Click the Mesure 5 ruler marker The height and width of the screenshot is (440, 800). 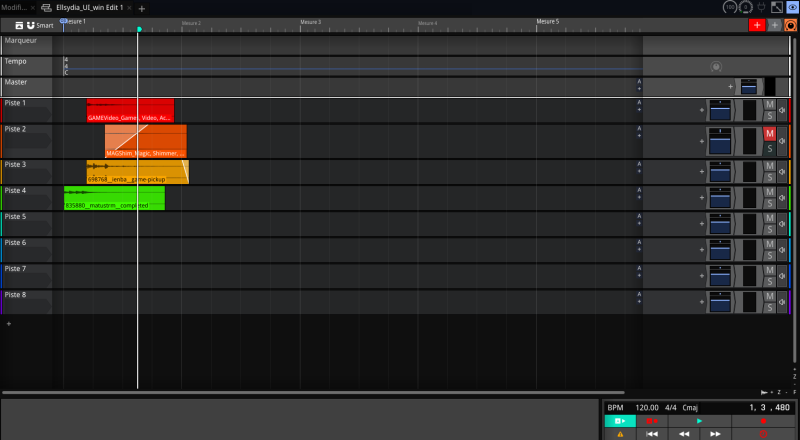coord(547,22)
